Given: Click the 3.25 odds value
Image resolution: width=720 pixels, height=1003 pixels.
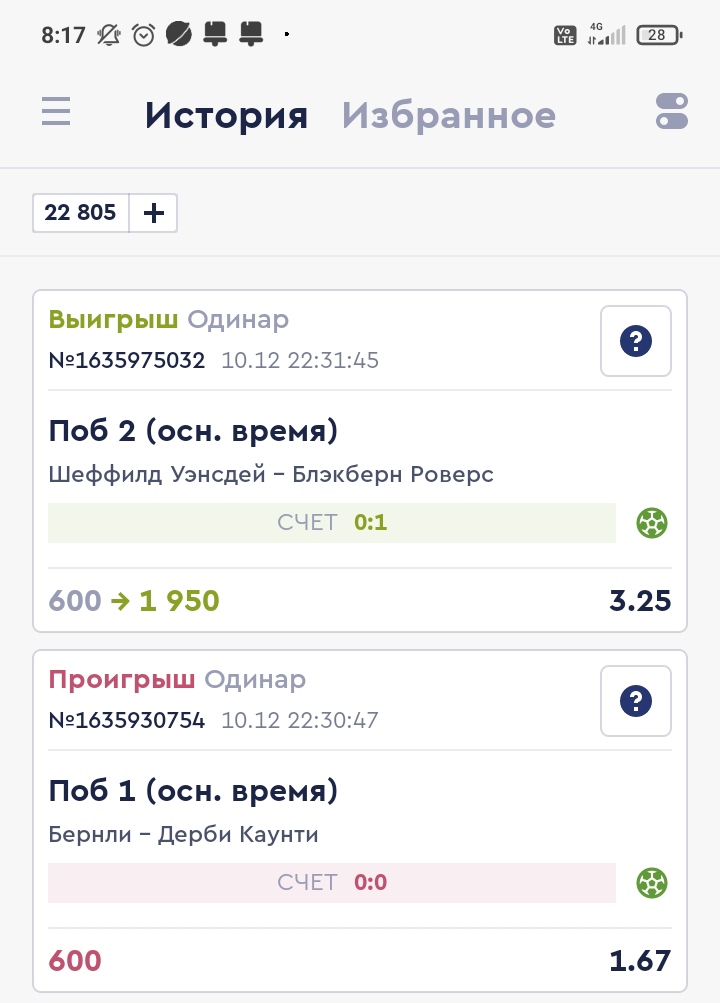Looking at the screenshot, I should click(x=640, y=601).
